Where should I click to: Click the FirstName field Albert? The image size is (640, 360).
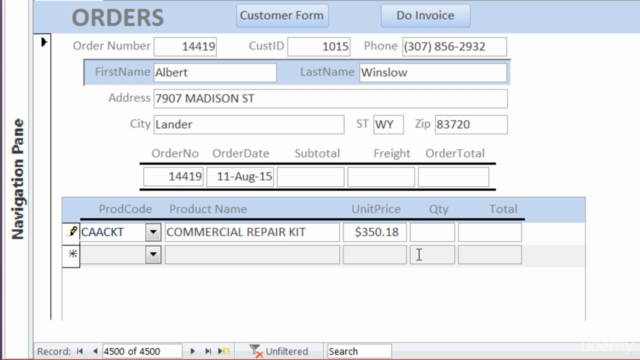tap(215, 73)
